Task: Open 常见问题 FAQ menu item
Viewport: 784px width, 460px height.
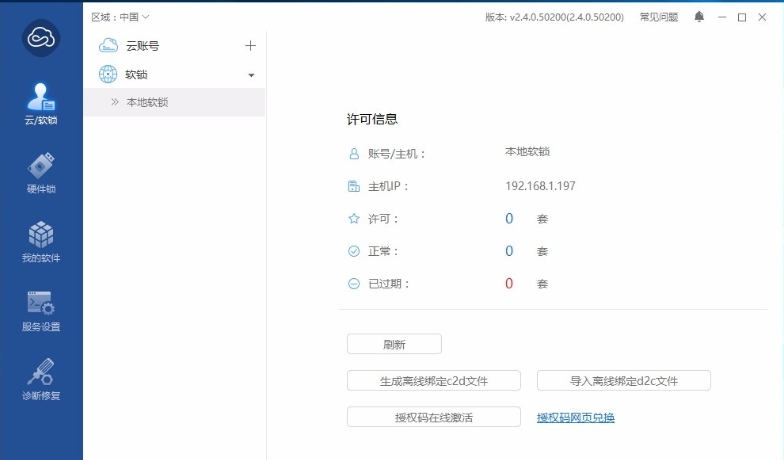Action: click(658, 17)
